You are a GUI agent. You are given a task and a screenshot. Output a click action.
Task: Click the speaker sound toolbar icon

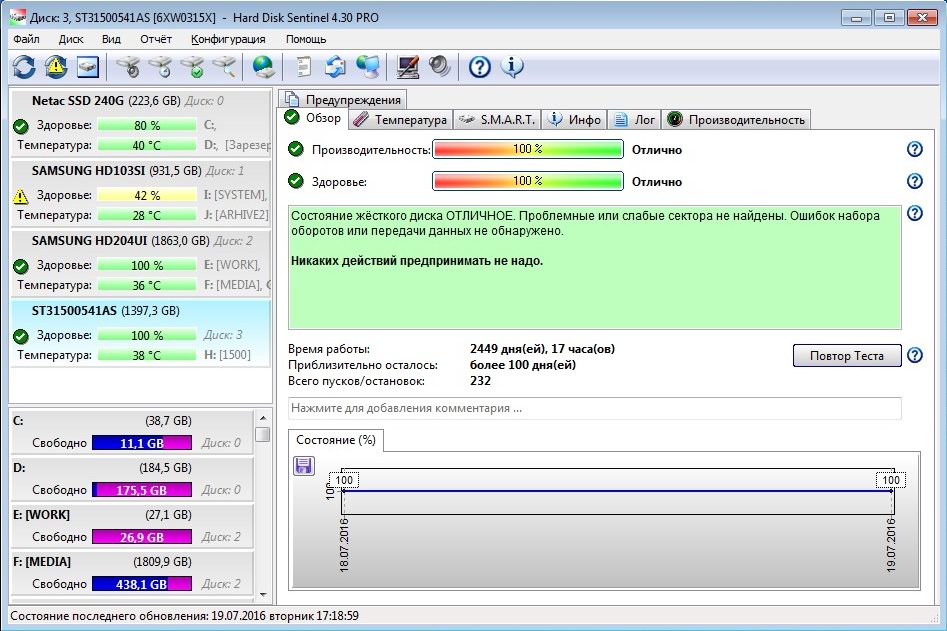click(440, 67)
